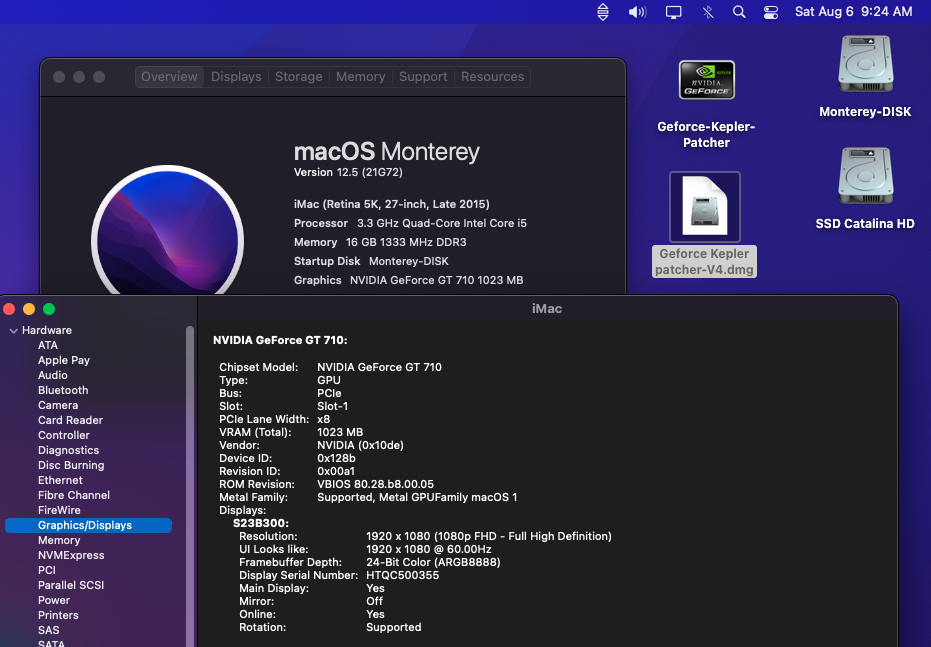Collapse the Hardware section in sidebar

point(14,331)
